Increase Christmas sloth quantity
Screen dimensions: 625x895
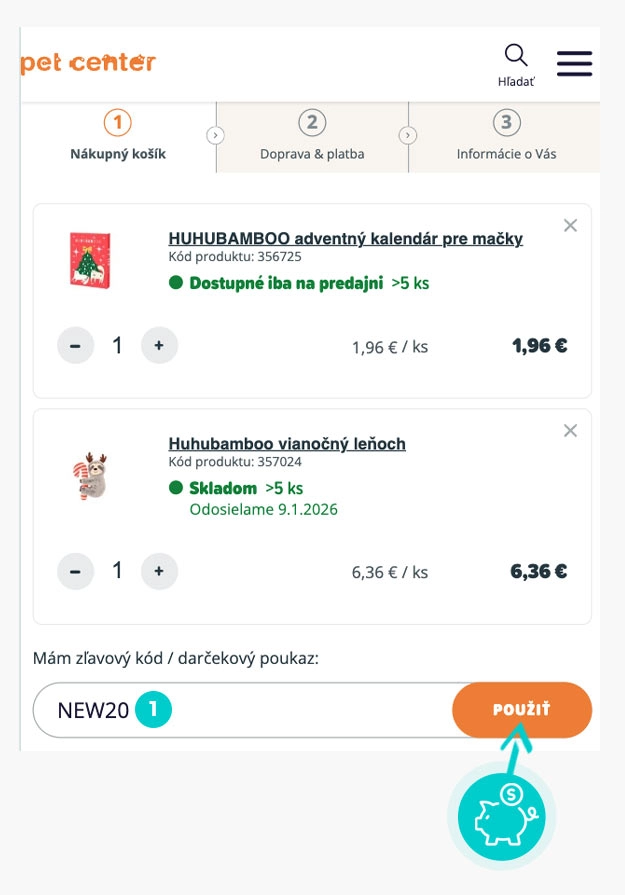[x=159, y=572]
